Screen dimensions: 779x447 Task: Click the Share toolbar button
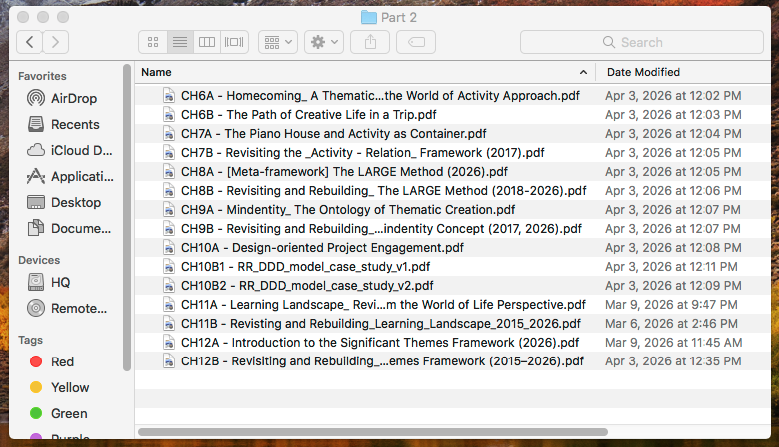coord(370,42)
